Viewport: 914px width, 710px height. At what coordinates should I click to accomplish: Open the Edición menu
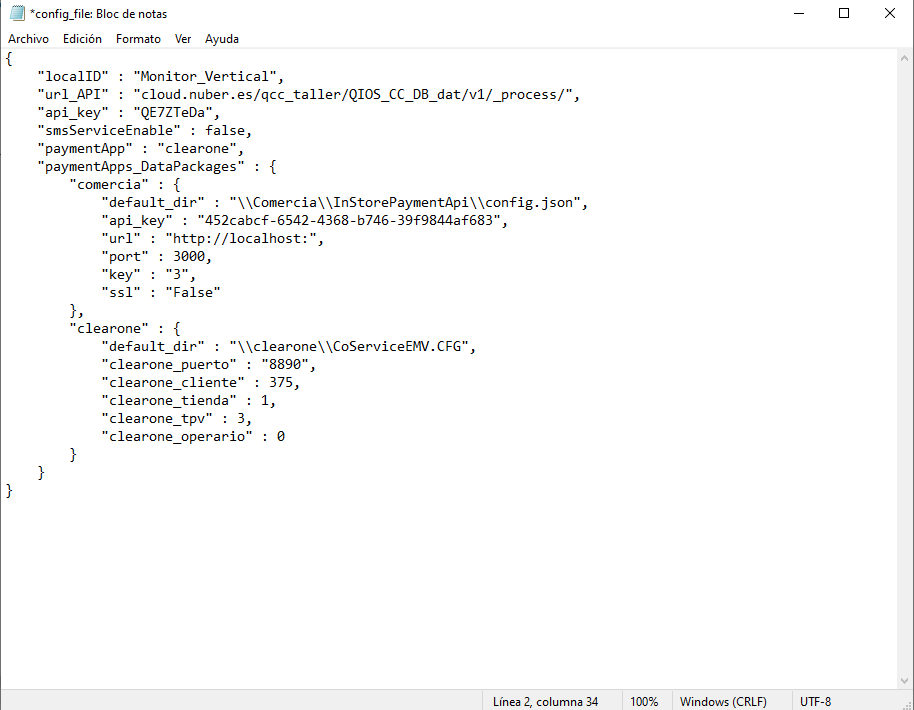click(82, 38)
